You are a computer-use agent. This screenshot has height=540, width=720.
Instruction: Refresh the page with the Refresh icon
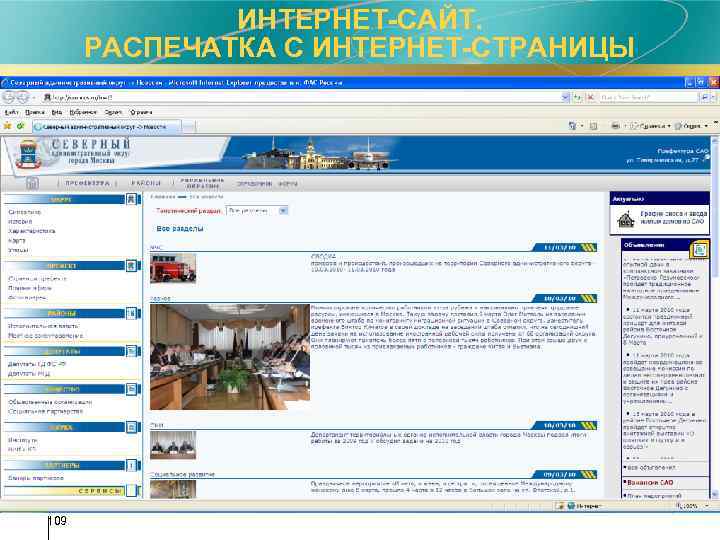577,97
